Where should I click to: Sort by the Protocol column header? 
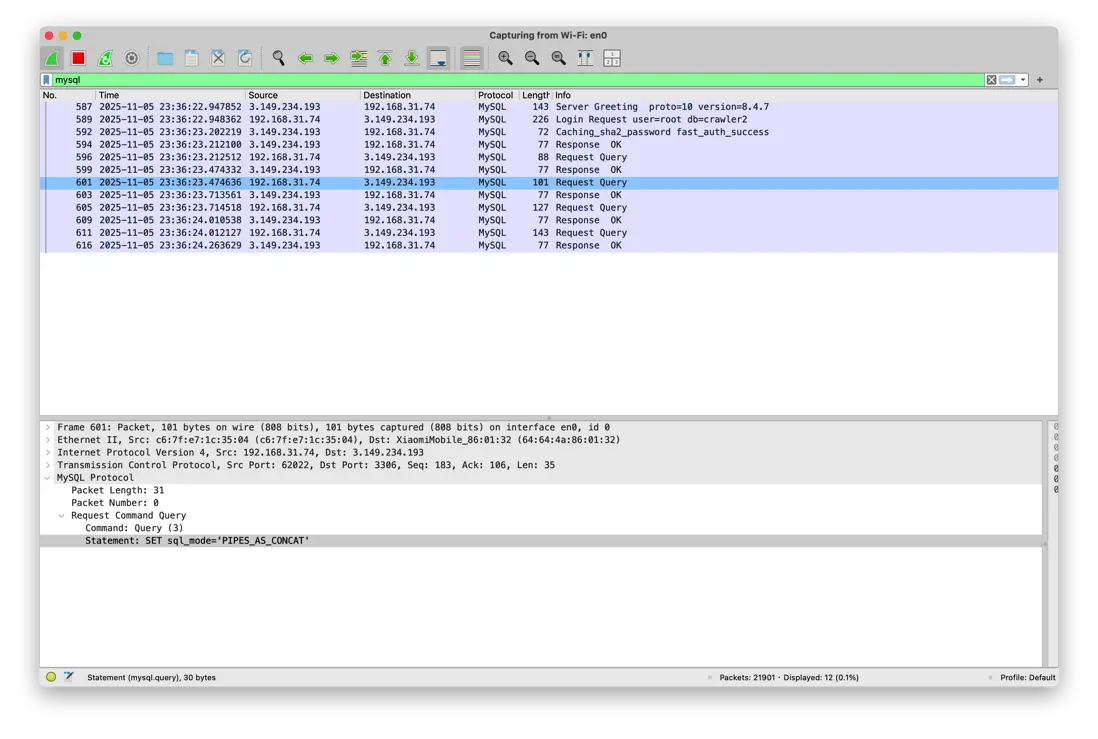pyautogui.click(x=496, y=95)
